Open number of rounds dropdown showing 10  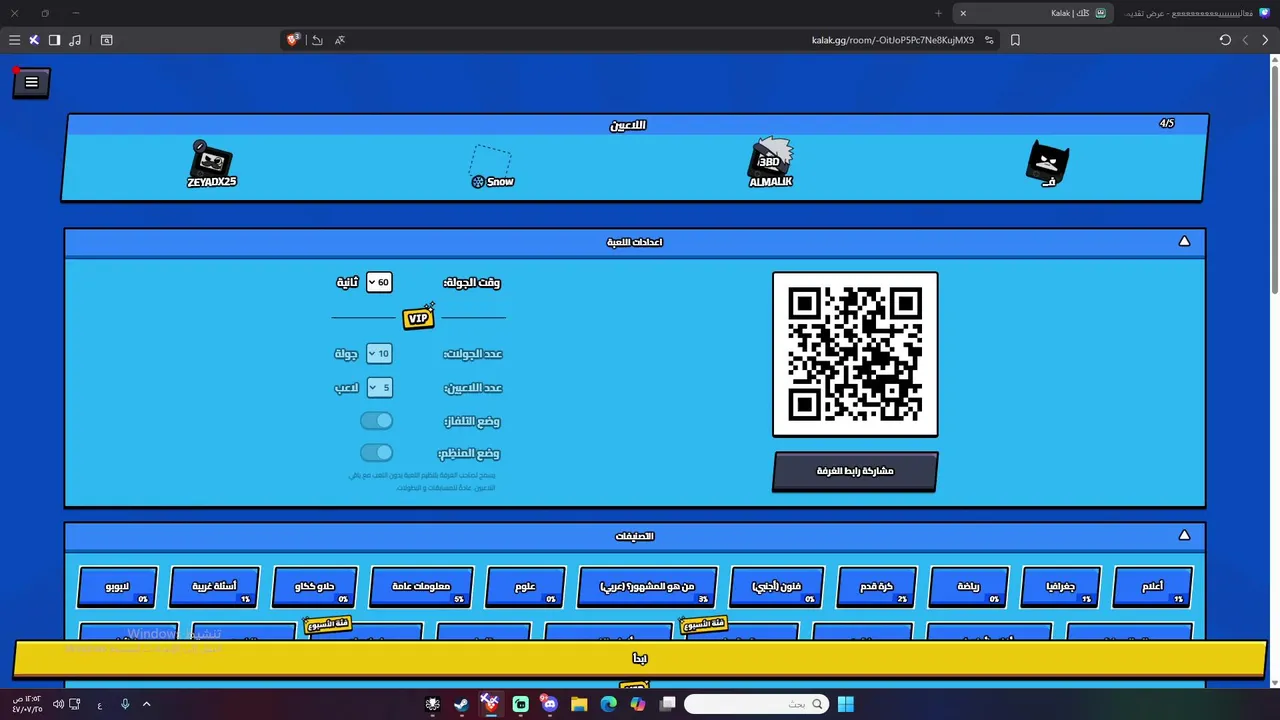379,353
